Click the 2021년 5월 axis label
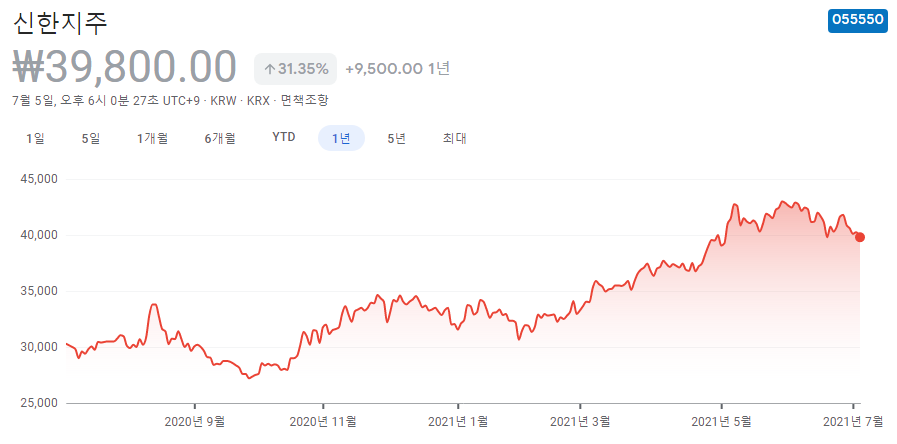Screen dimensions: 897x444 tap(722, 422)
